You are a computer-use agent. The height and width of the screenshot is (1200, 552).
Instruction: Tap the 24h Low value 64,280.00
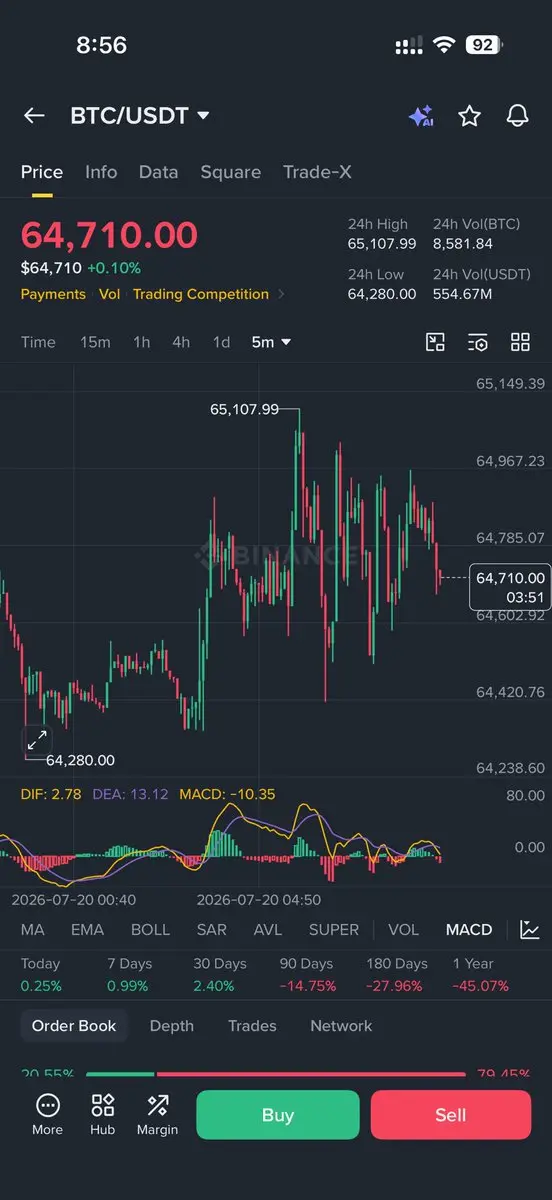pos(382,293)
